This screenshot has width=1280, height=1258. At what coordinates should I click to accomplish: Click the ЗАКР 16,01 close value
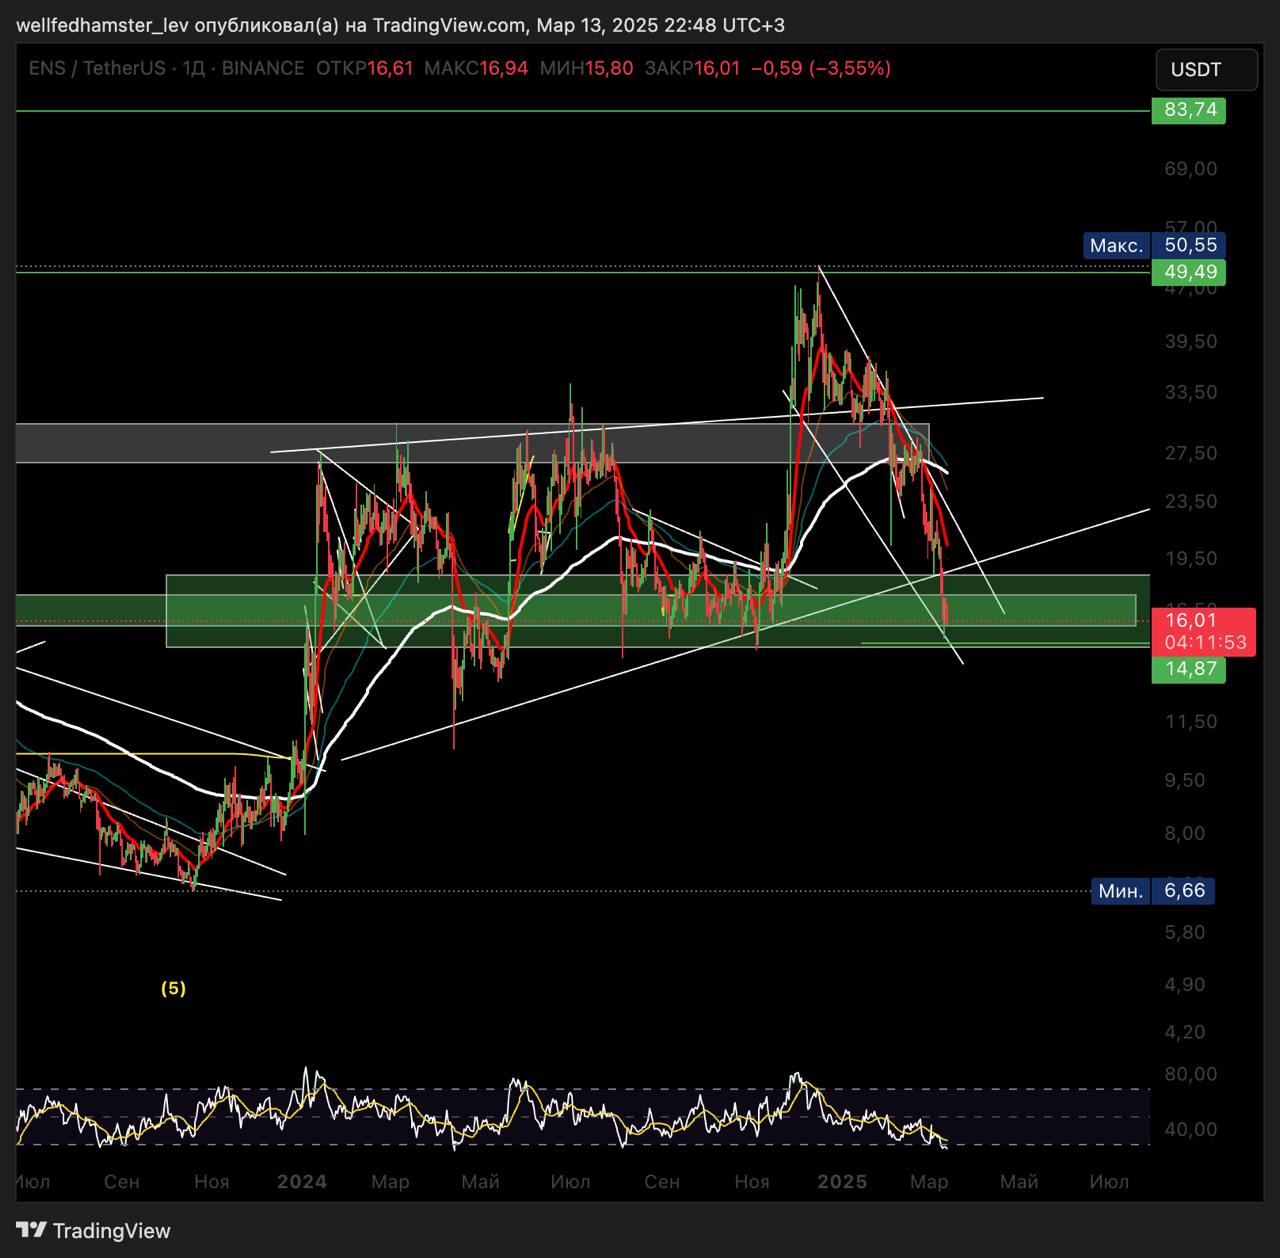692,68
